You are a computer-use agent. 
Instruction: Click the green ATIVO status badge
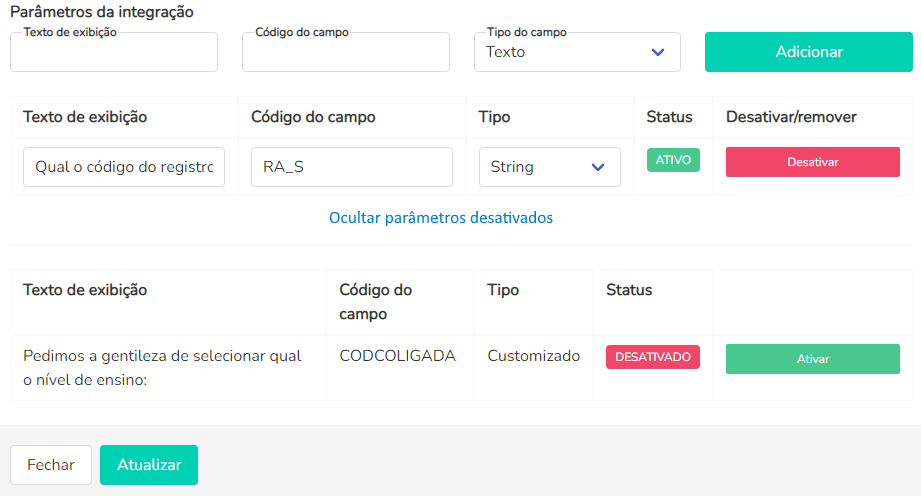673,160
